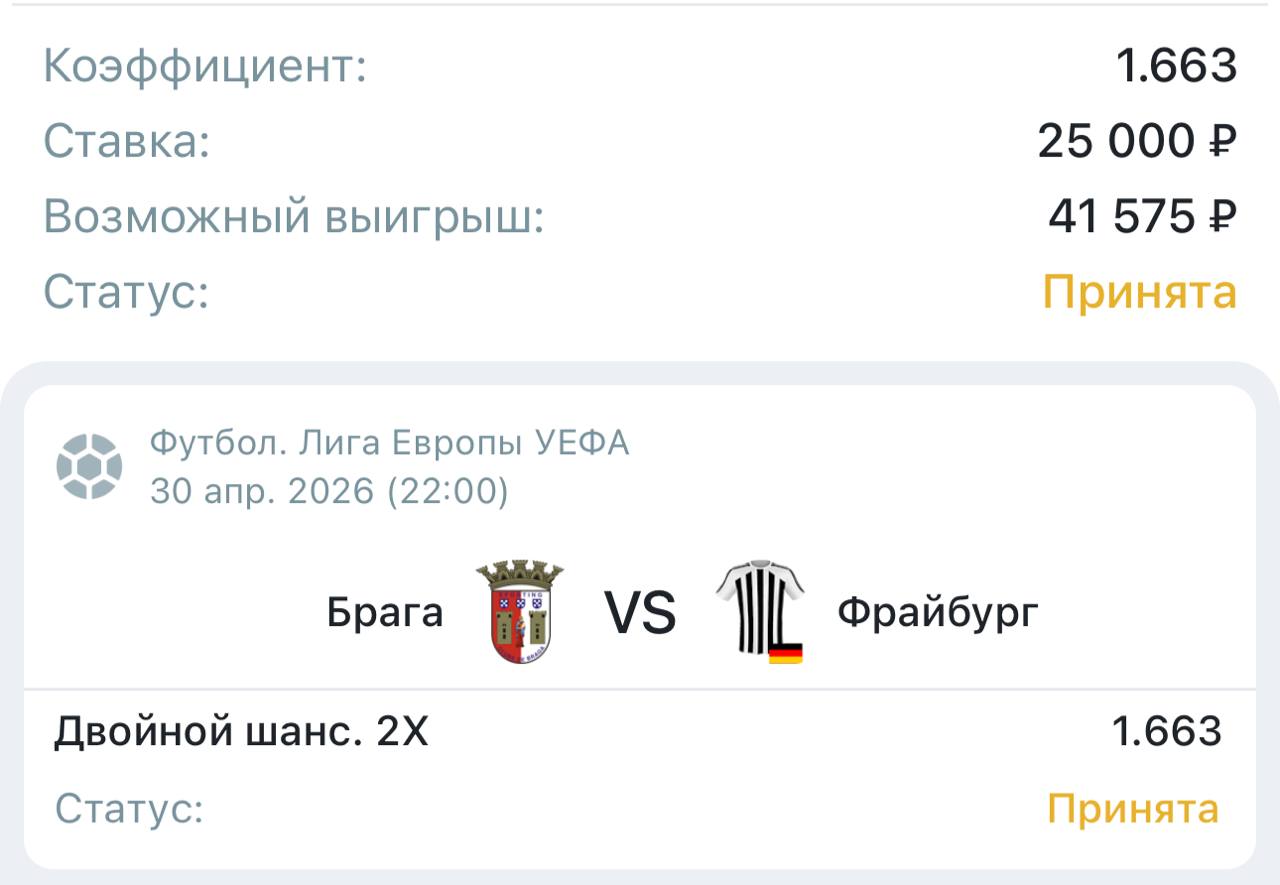Click the Ставка label
The height and width of the screenshot is (885, 1280).
[127, 142]
